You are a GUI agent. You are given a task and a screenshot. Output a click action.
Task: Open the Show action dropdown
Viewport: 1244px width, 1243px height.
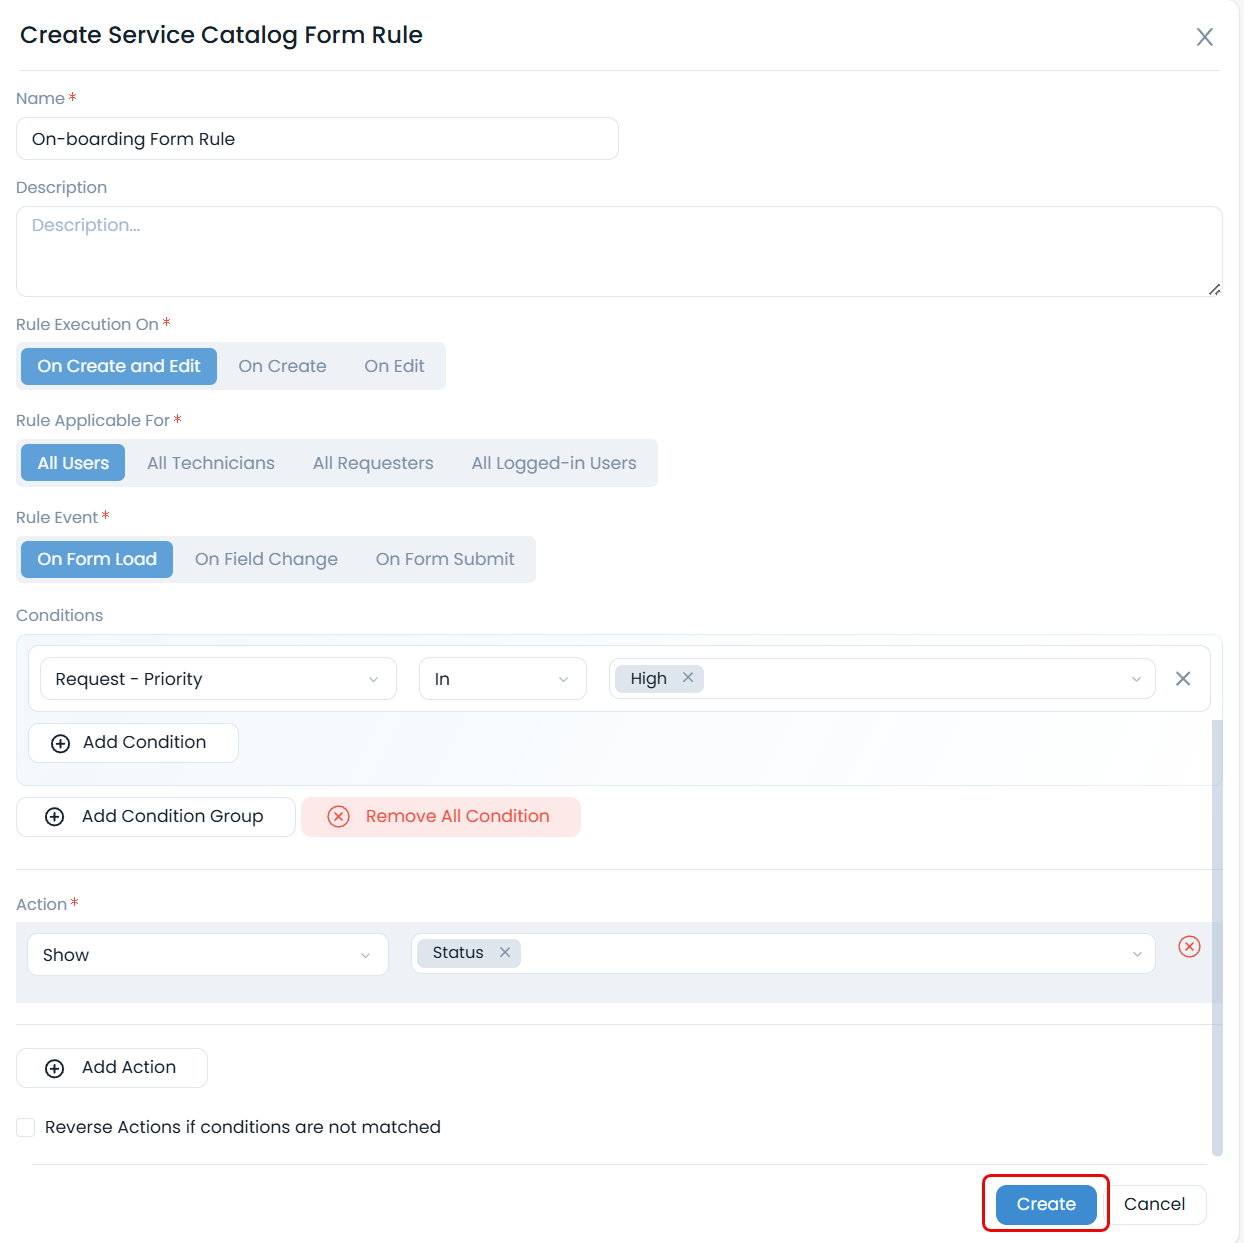207,954
